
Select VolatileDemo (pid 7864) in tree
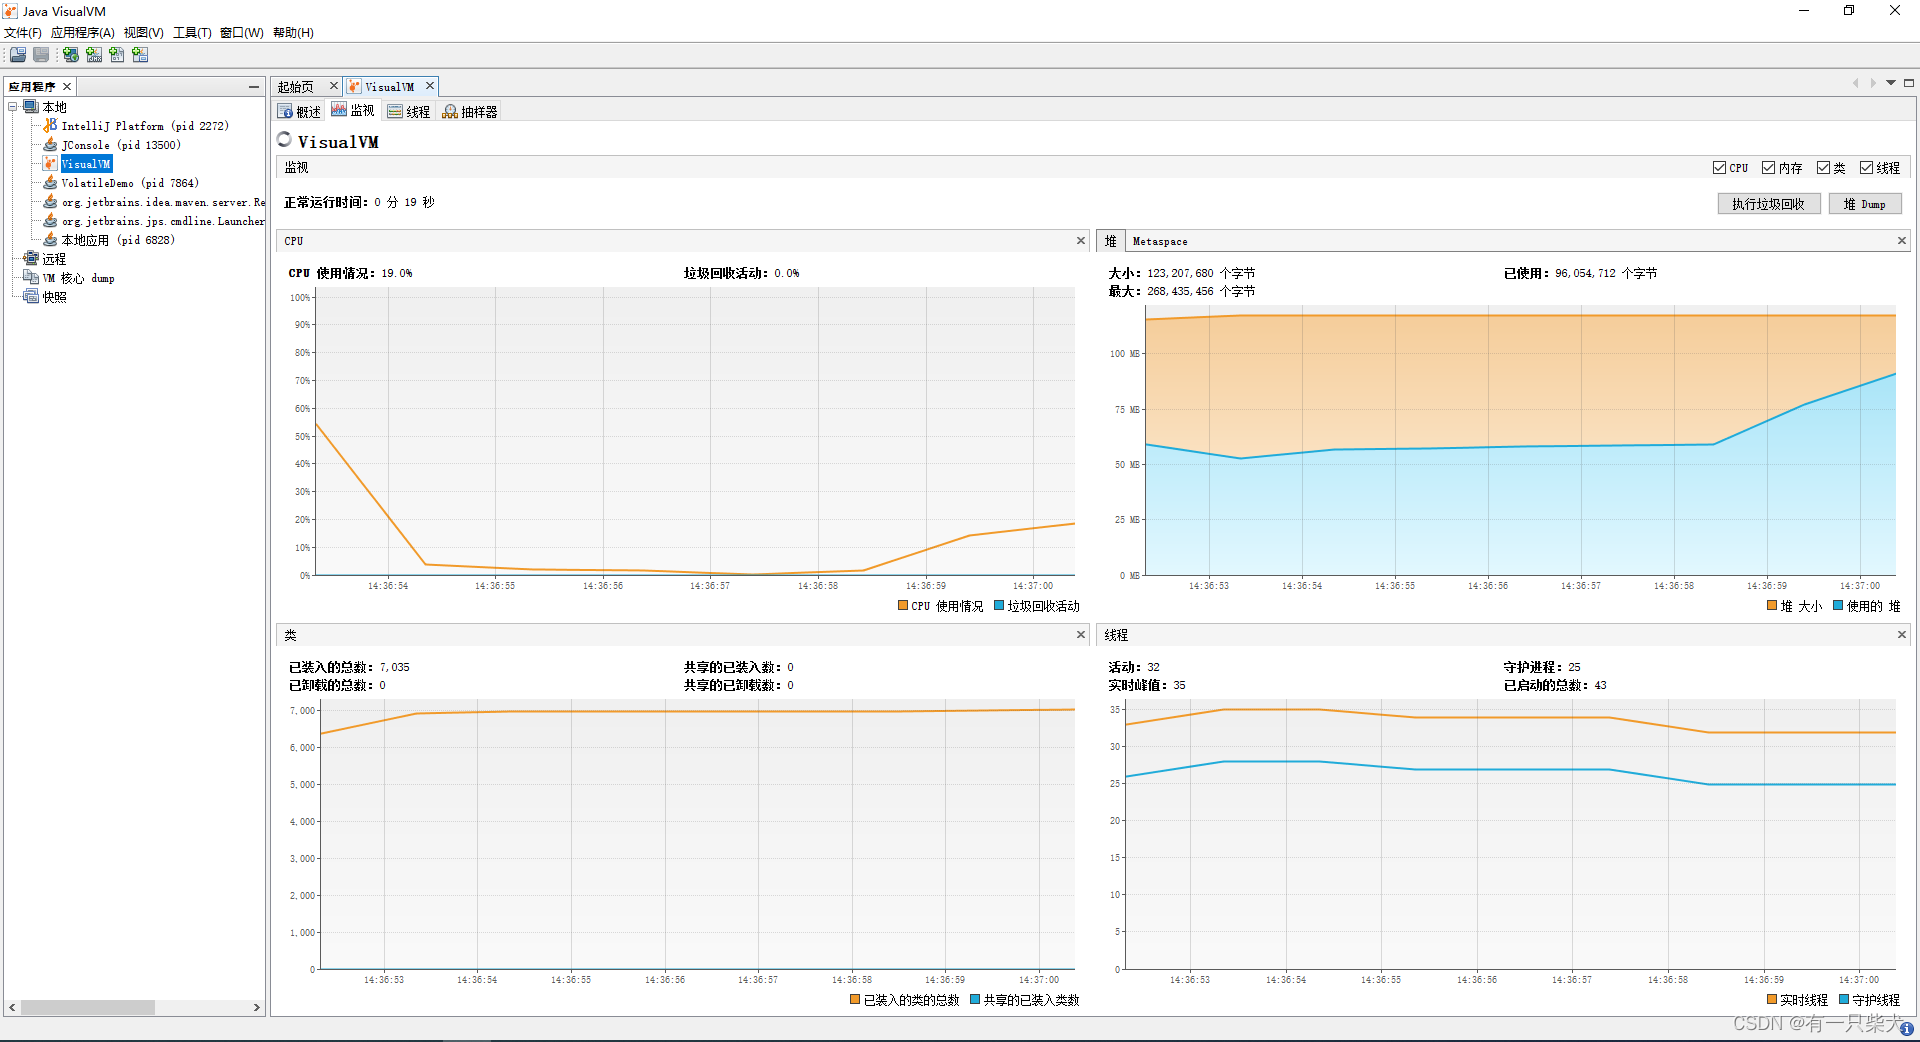pyautogui.click(x=130, y=183)
